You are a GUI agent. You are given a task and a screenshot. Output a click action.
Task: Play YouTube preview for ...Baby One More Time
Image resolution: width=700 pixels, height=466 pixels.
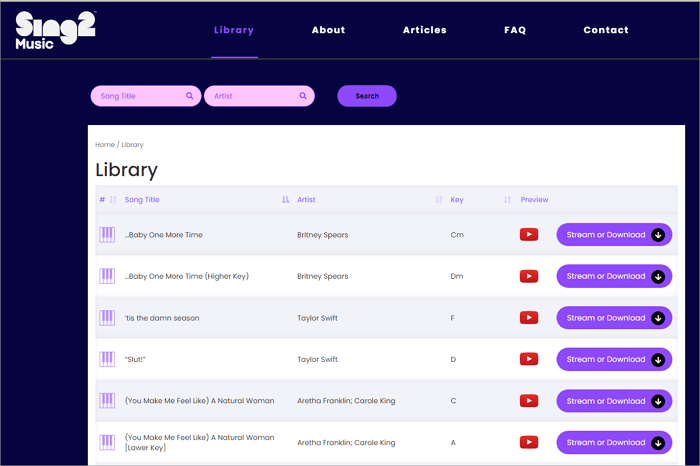click(529, 235)
